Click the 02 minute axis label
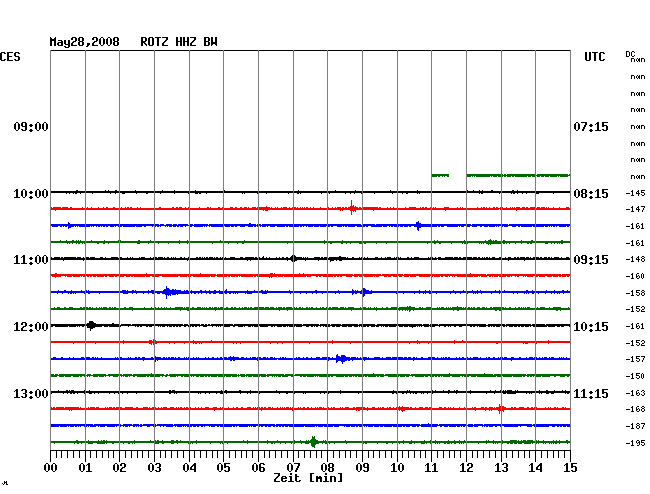 119,468
